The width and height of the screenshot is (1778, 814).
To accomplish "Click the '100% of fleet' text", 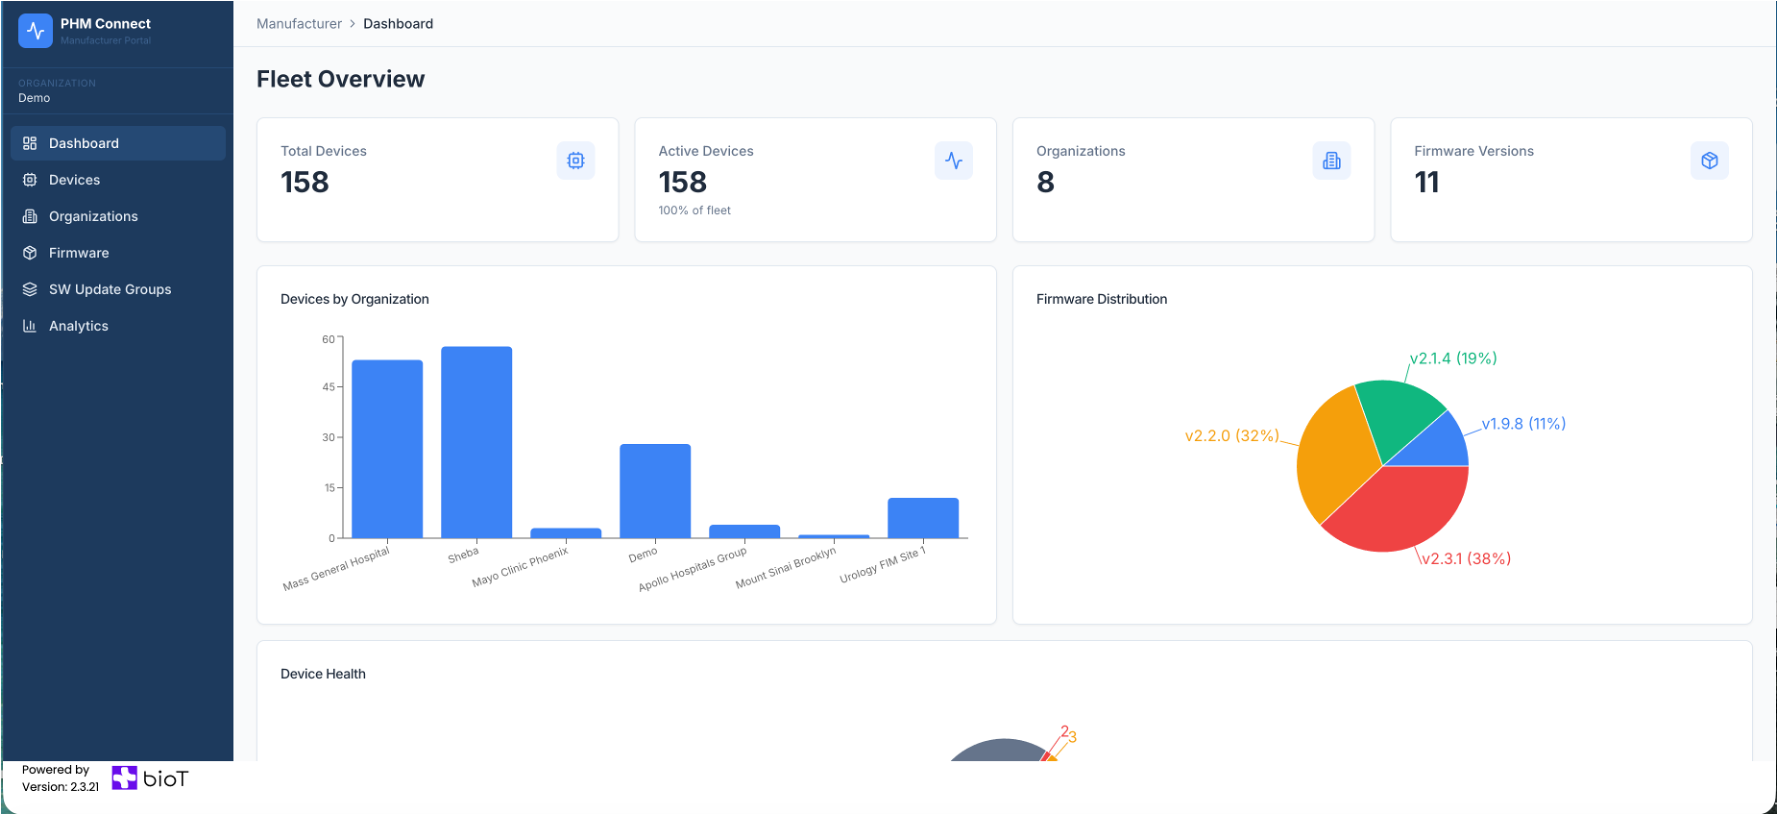I will coord(695,210).
